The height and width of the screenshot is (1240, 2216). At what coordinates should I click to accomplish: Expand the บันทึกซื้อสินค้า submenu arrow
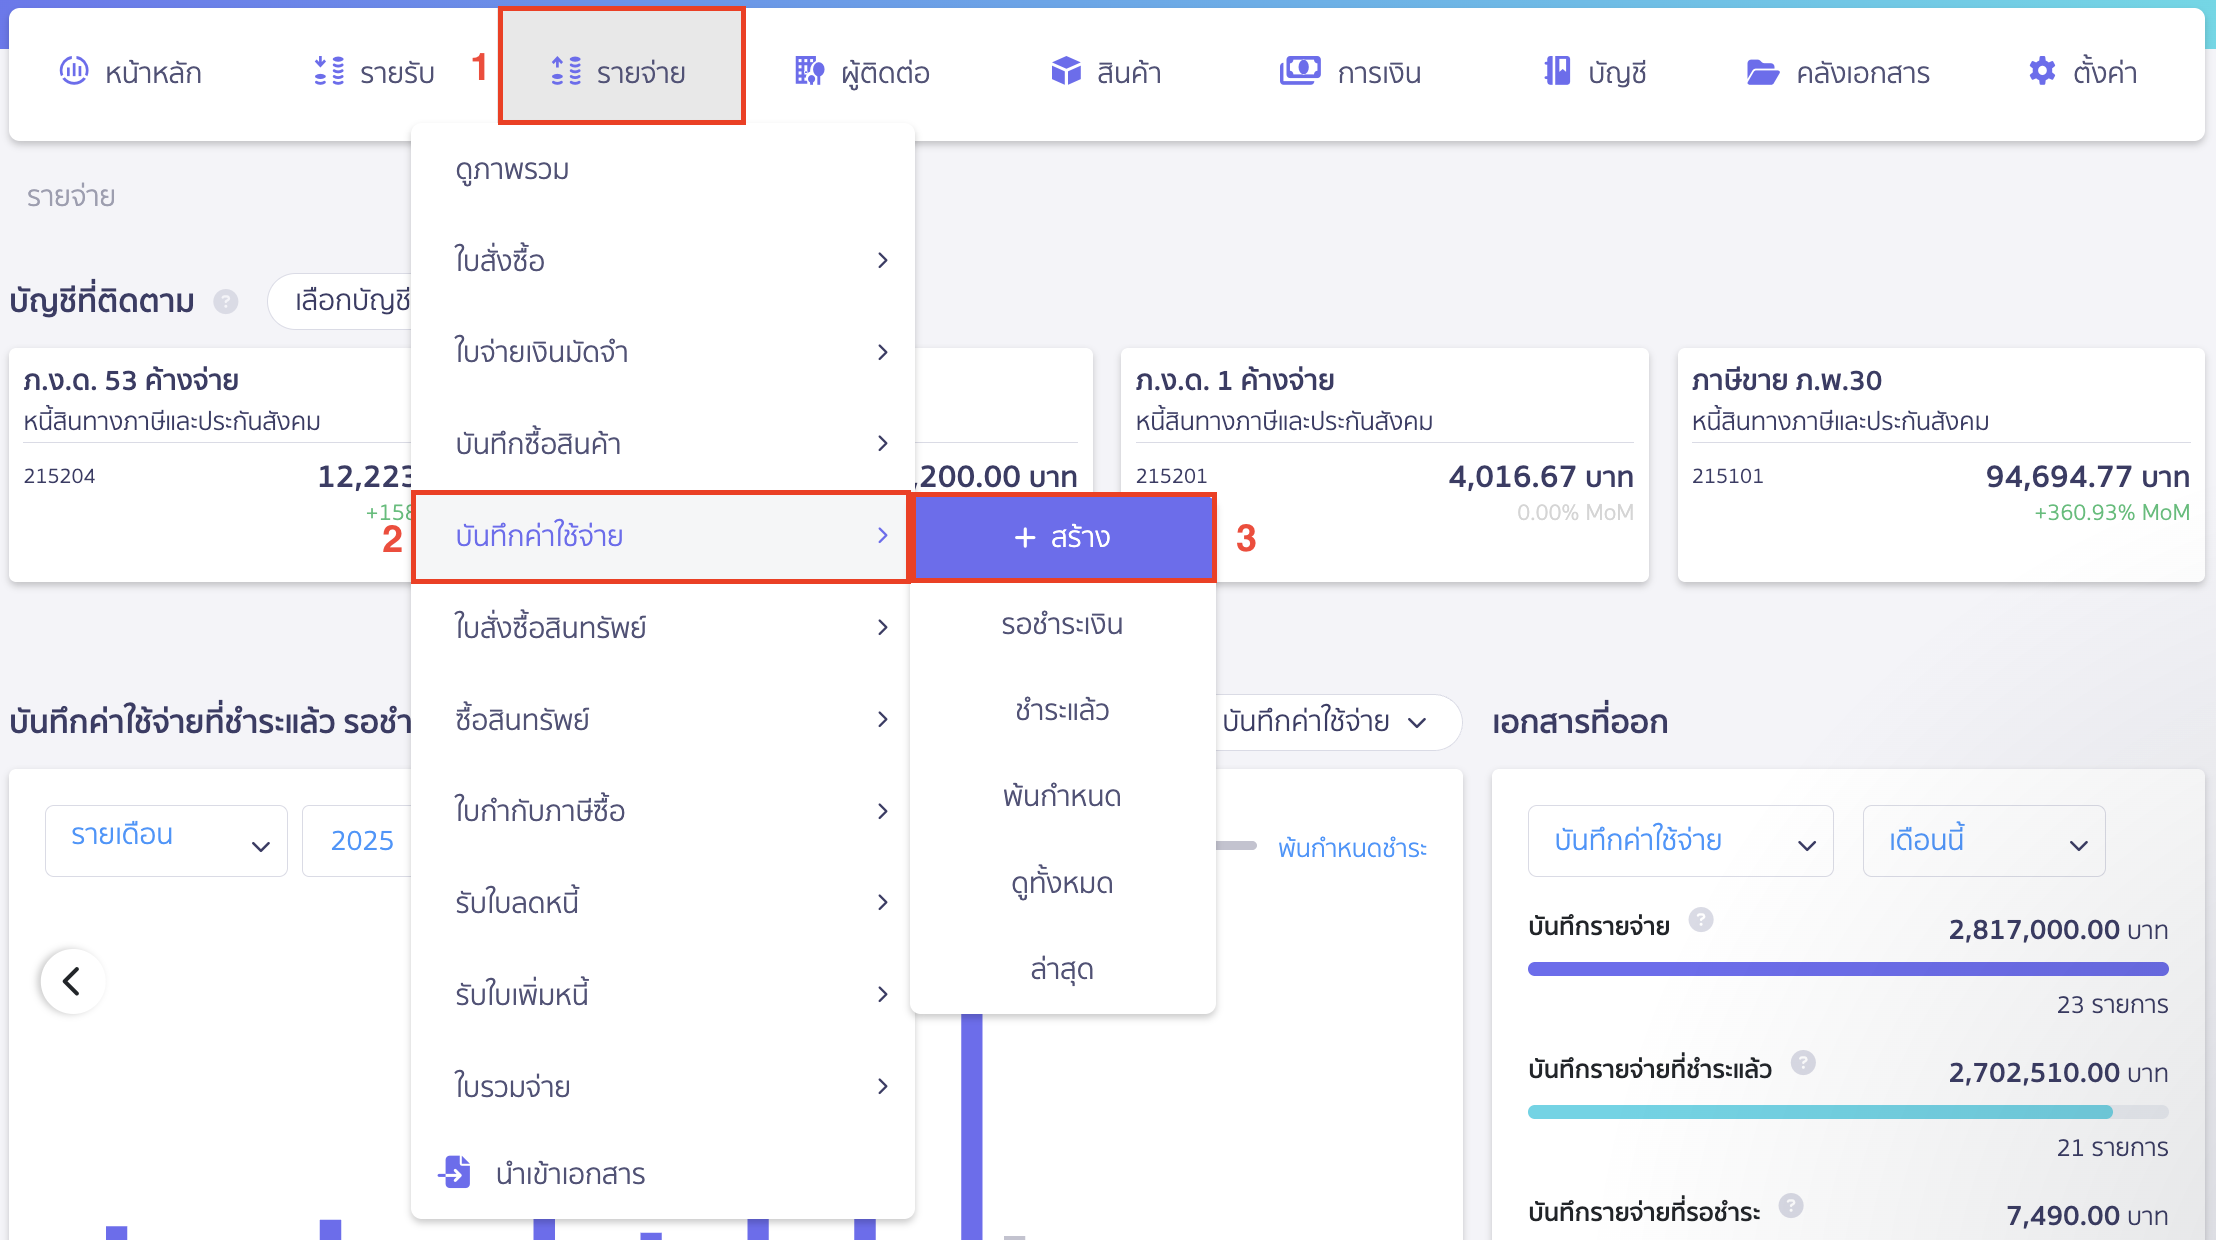(882, 443)
